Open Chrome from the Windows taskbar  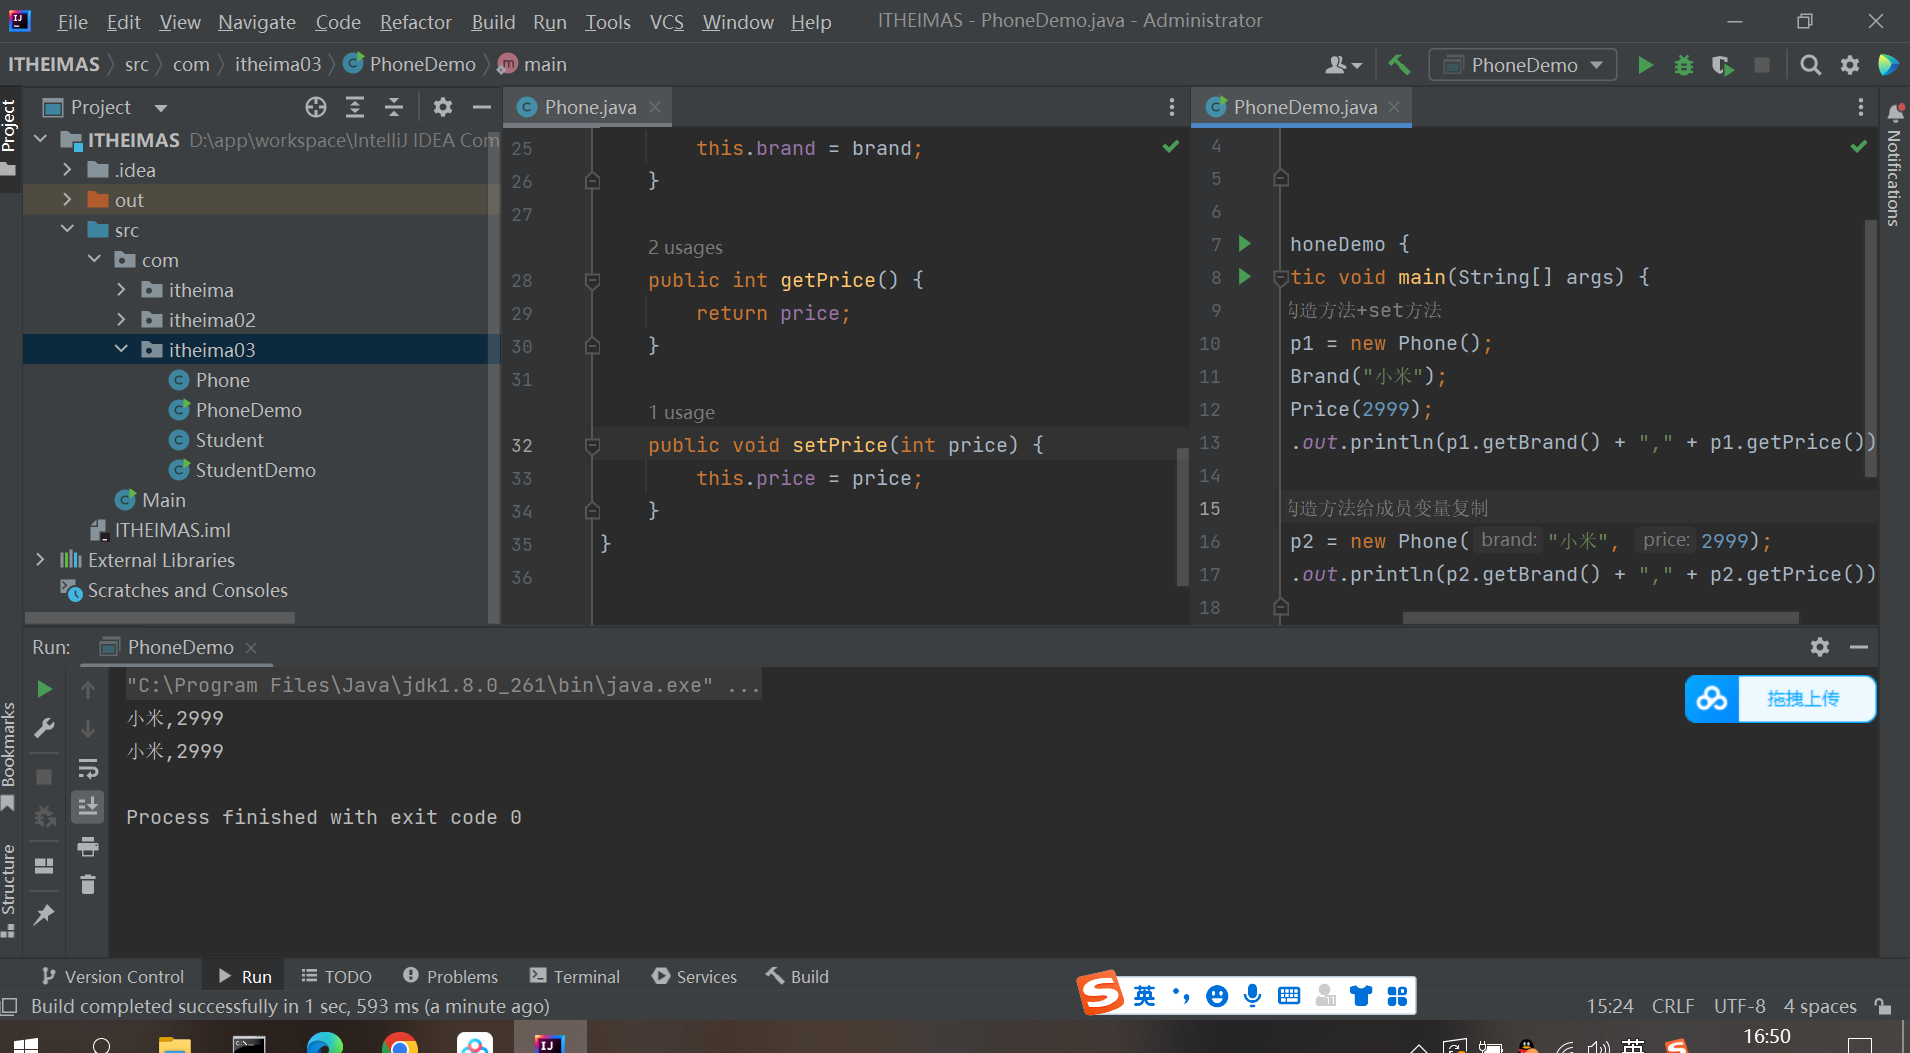click(400, 1044)
